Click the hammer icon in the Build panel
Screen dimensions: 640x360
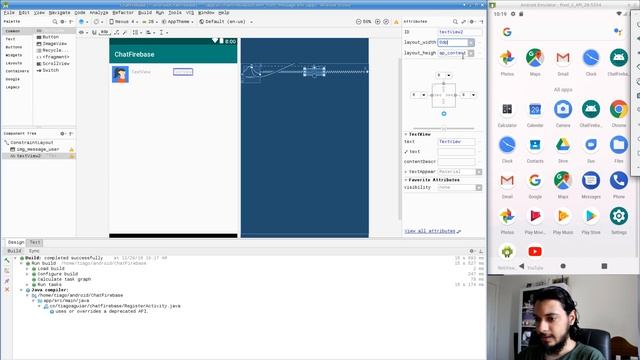pos(7,260)
